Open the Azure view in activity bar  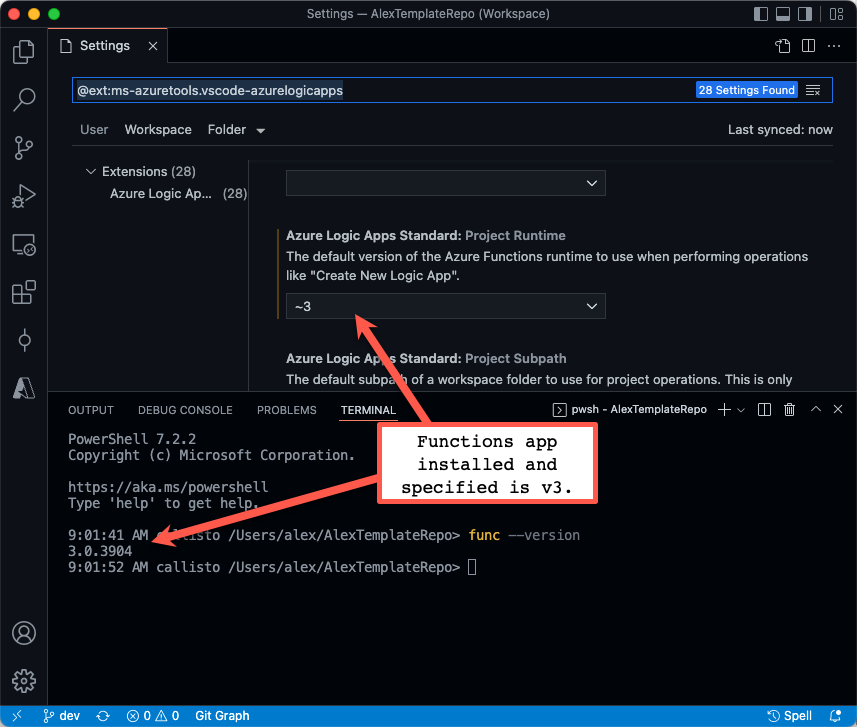click(x=24, y=388)
